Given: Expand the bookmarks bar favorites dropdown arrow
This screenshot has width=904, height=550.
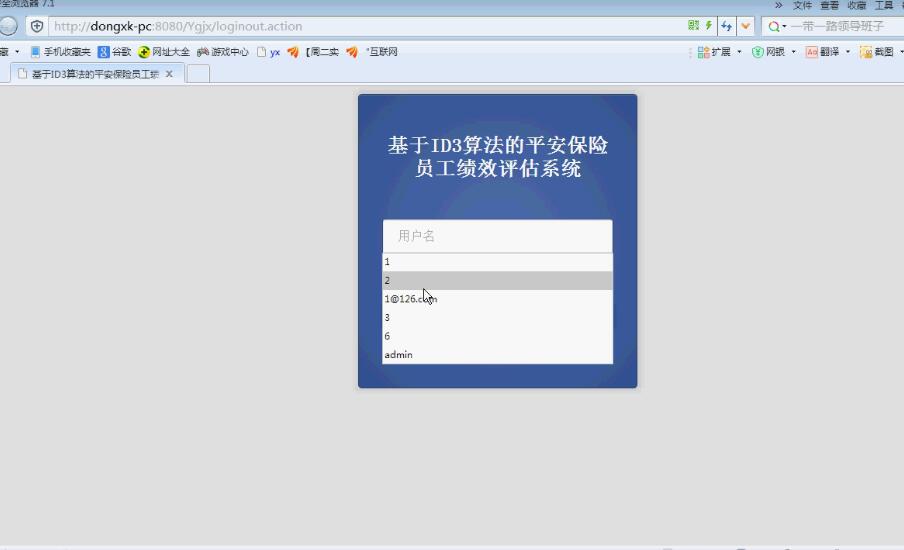Looking at the screenshot, I should tap(17, 52).
